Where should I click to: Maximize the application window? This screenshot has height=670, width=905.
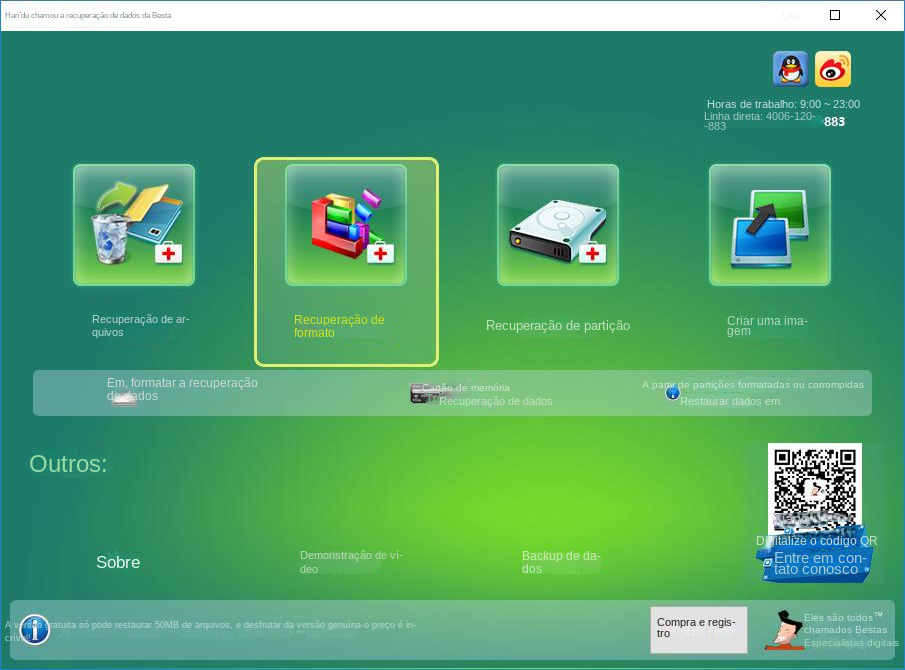click(835, 15)
